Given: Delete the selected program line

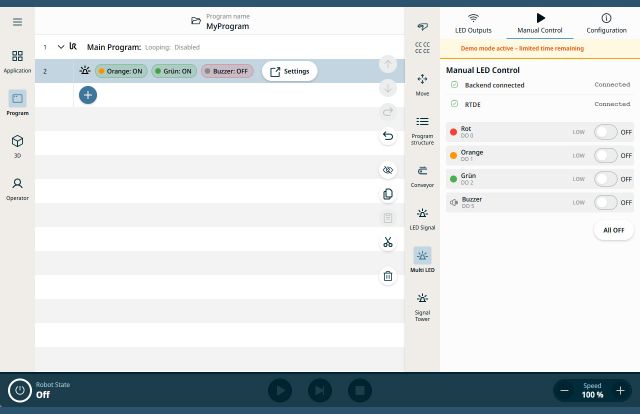Looking at the screenshot, I should (388, 276).
